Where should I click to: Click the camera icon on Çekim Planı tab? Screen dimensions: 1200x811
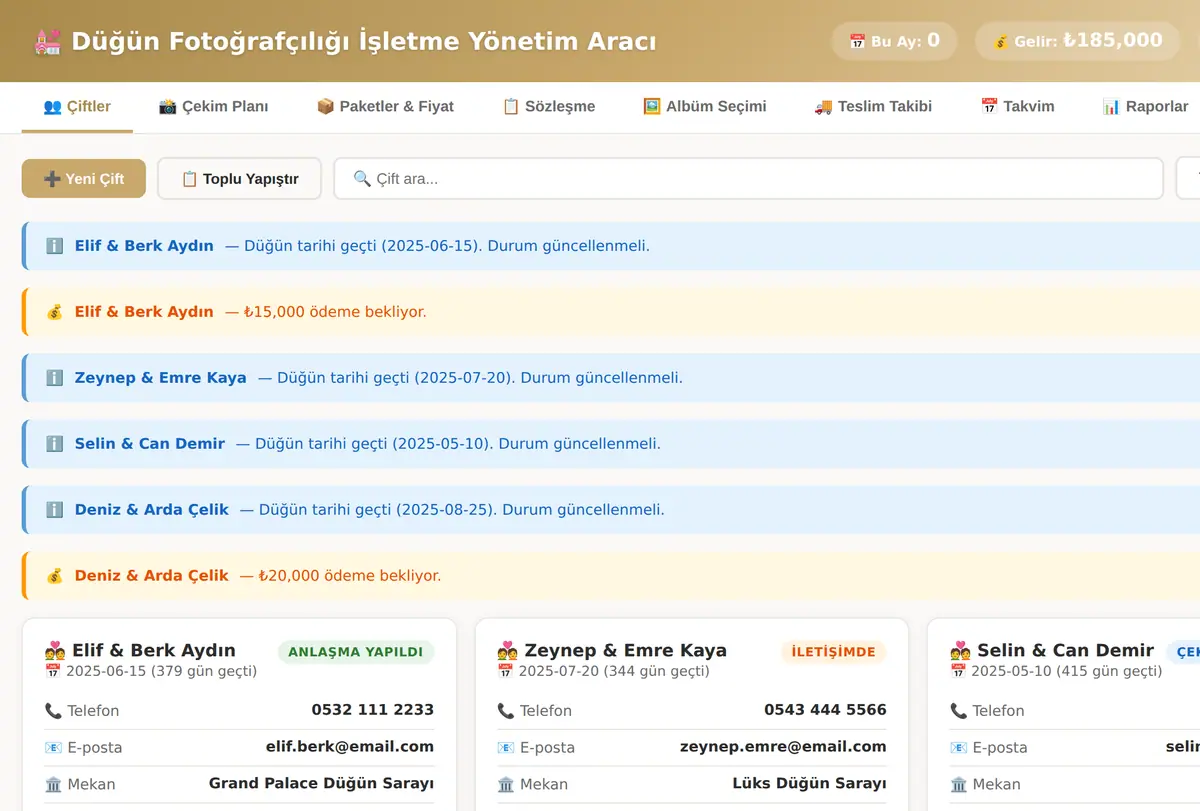168,106
